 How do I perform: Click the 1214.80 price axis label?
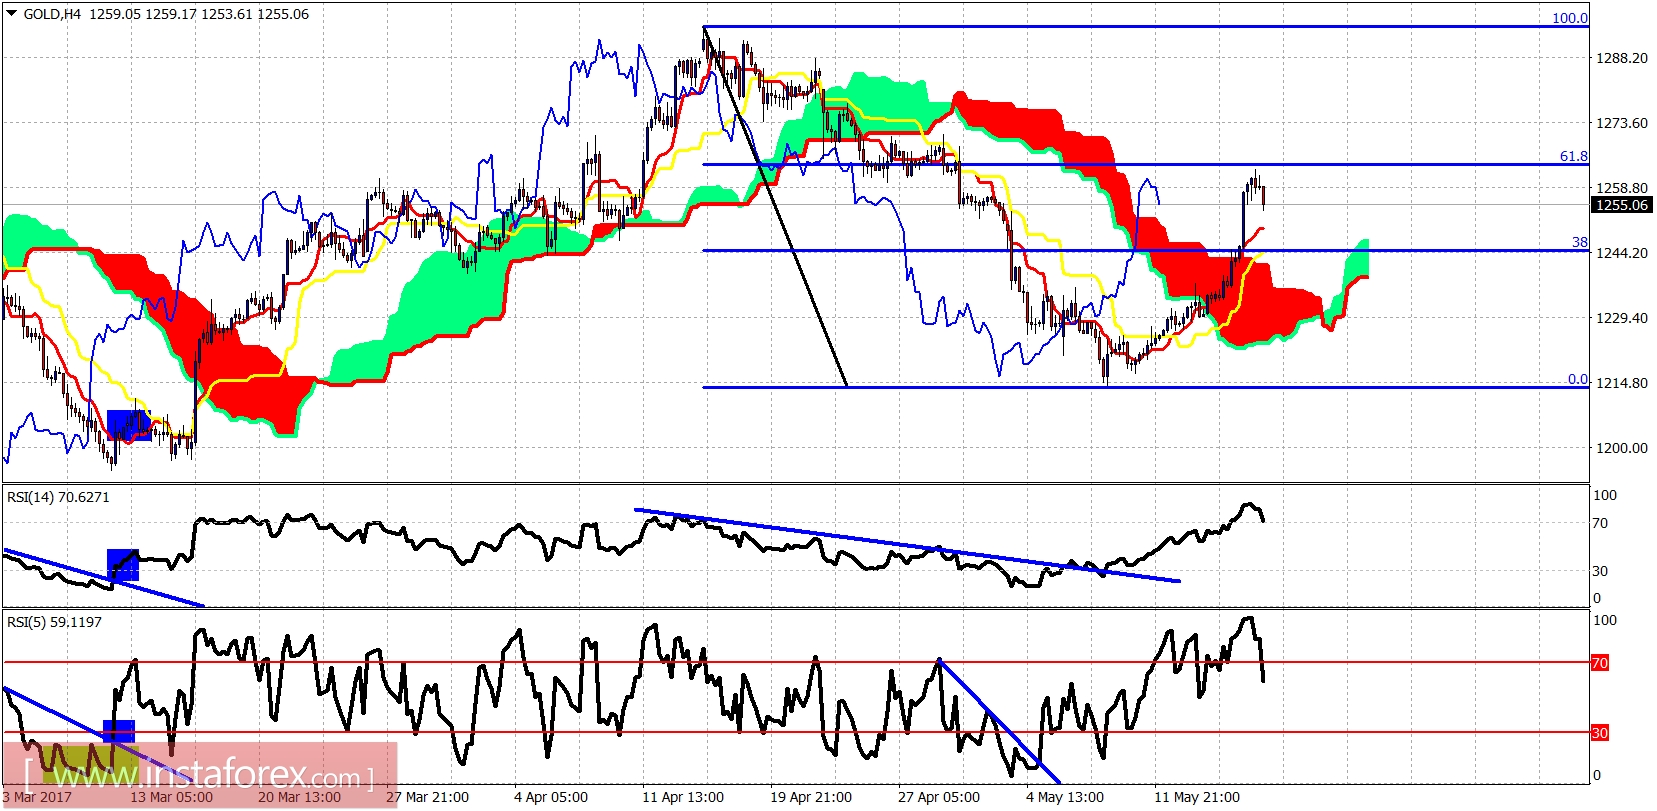[x=1621, y=383]
